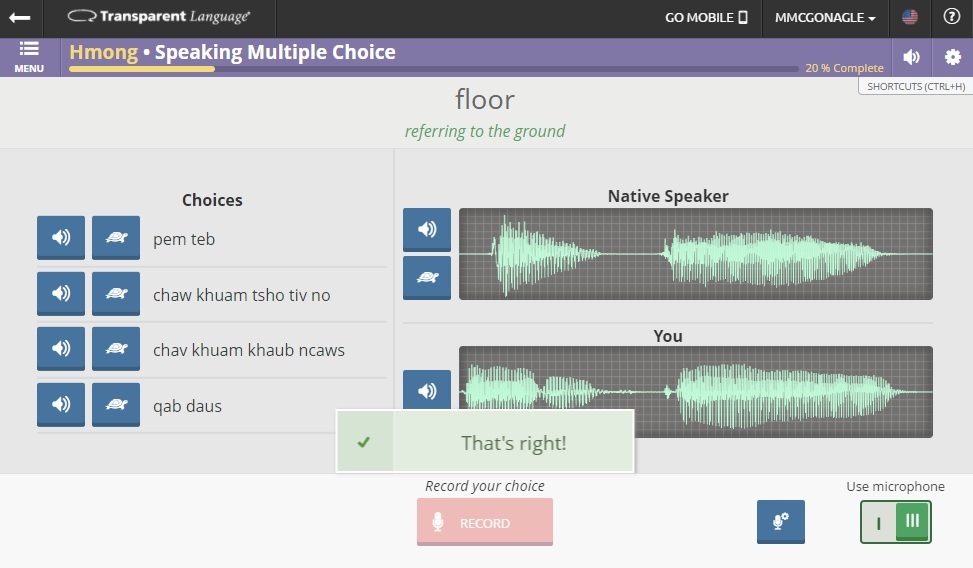Click the lesson progress bar

(x=434, y=69)
